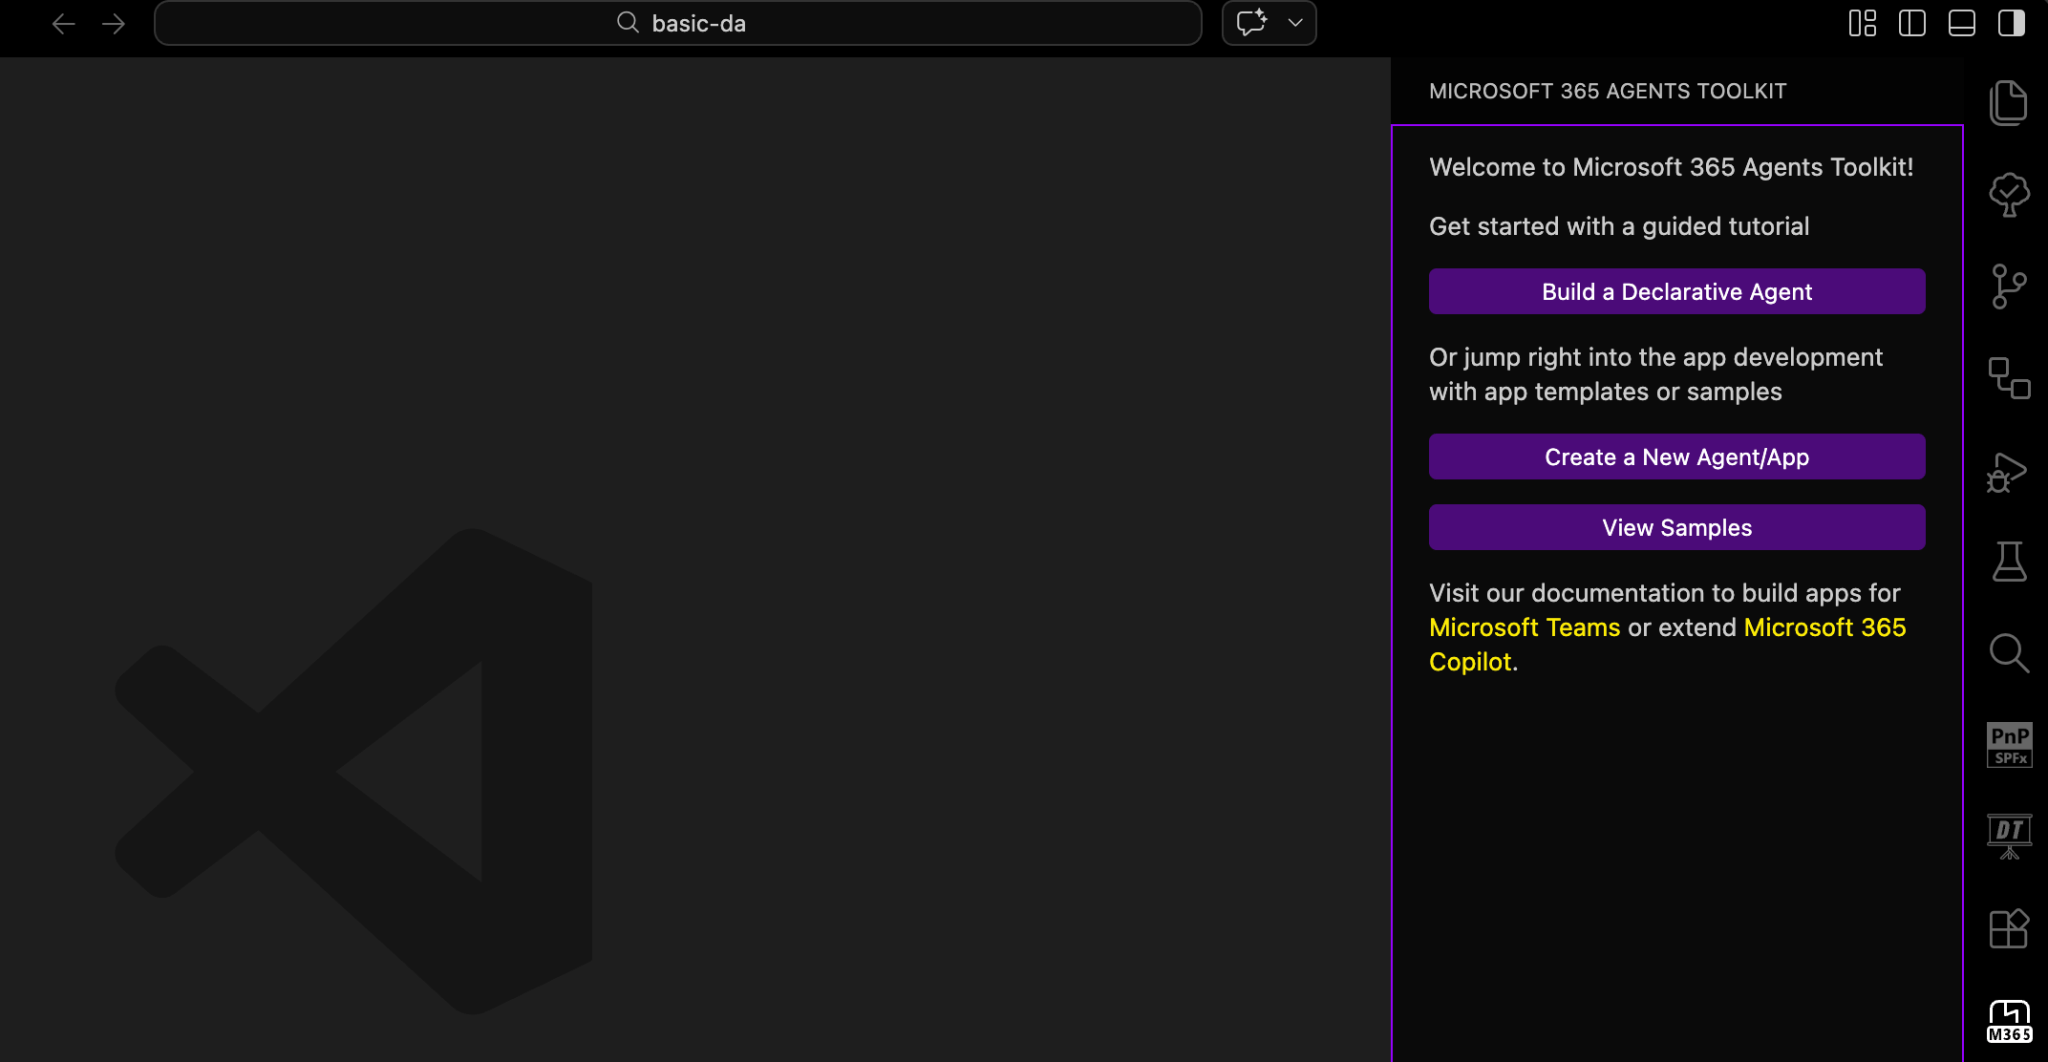Open the Microsoft 365 Copilot documentation link
Screen dimensions: 2048x1062
[x=1825, y=627]
